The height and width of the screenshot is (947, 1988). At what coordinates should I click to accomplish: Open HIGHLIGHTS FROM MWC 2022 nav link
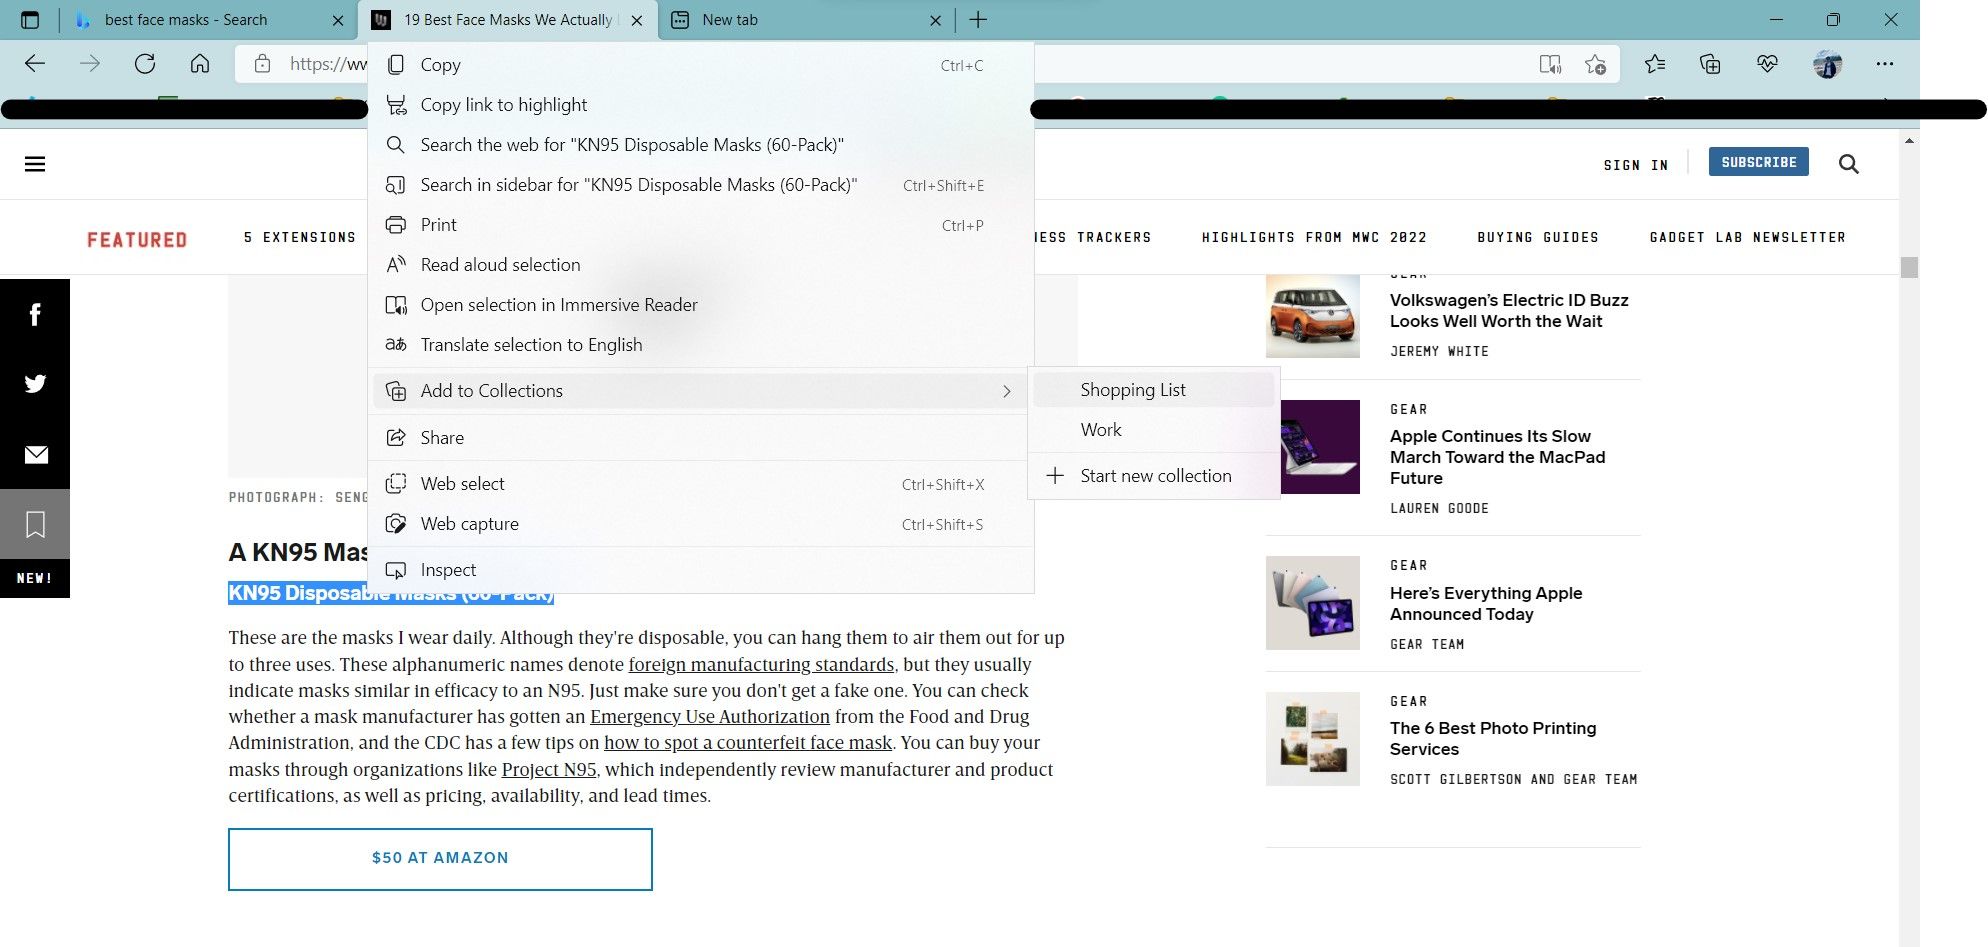pyautogui.click(x=1314, y=238)
